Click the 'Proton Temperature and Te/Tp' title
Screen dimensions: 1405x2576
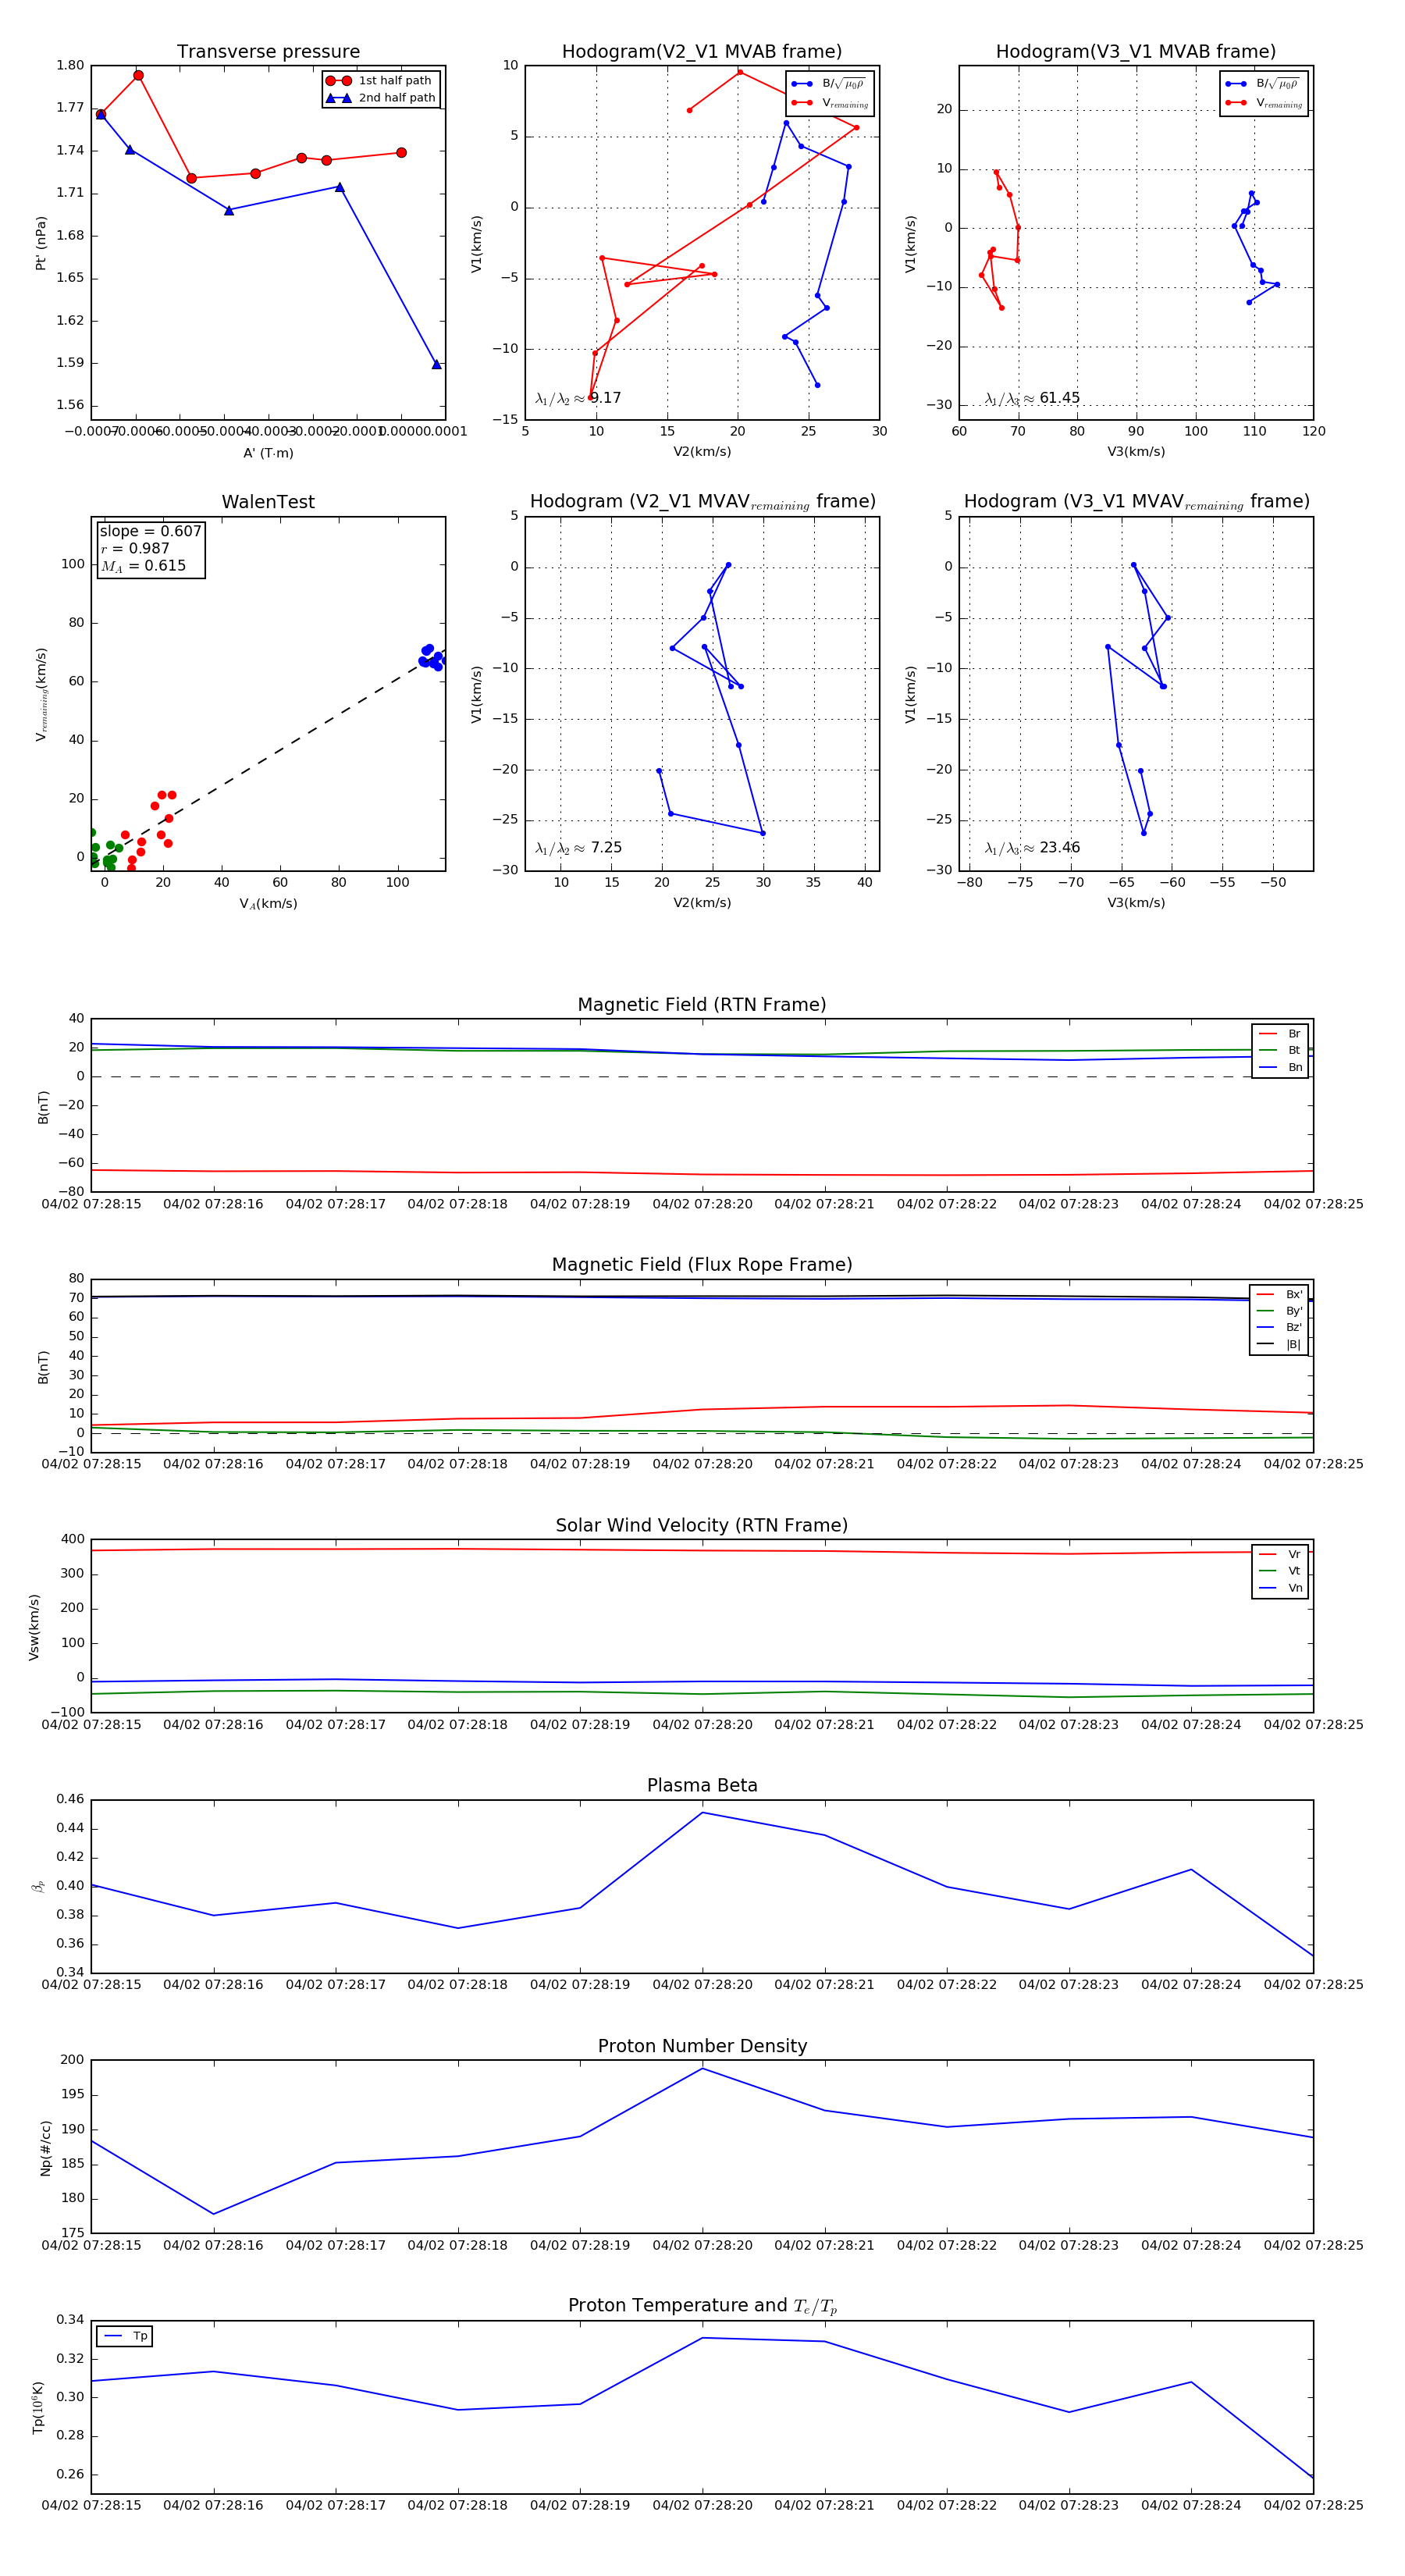point(702,2306)
